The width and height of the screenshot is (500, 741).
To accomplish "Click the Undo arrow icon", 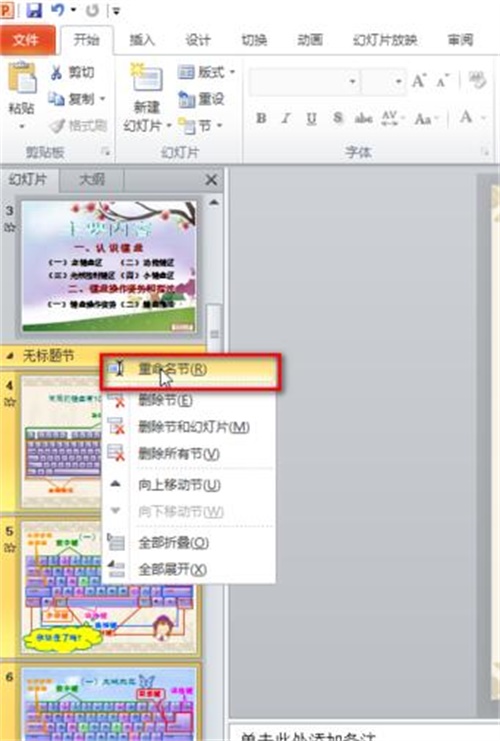I will [x=58, y=10].
